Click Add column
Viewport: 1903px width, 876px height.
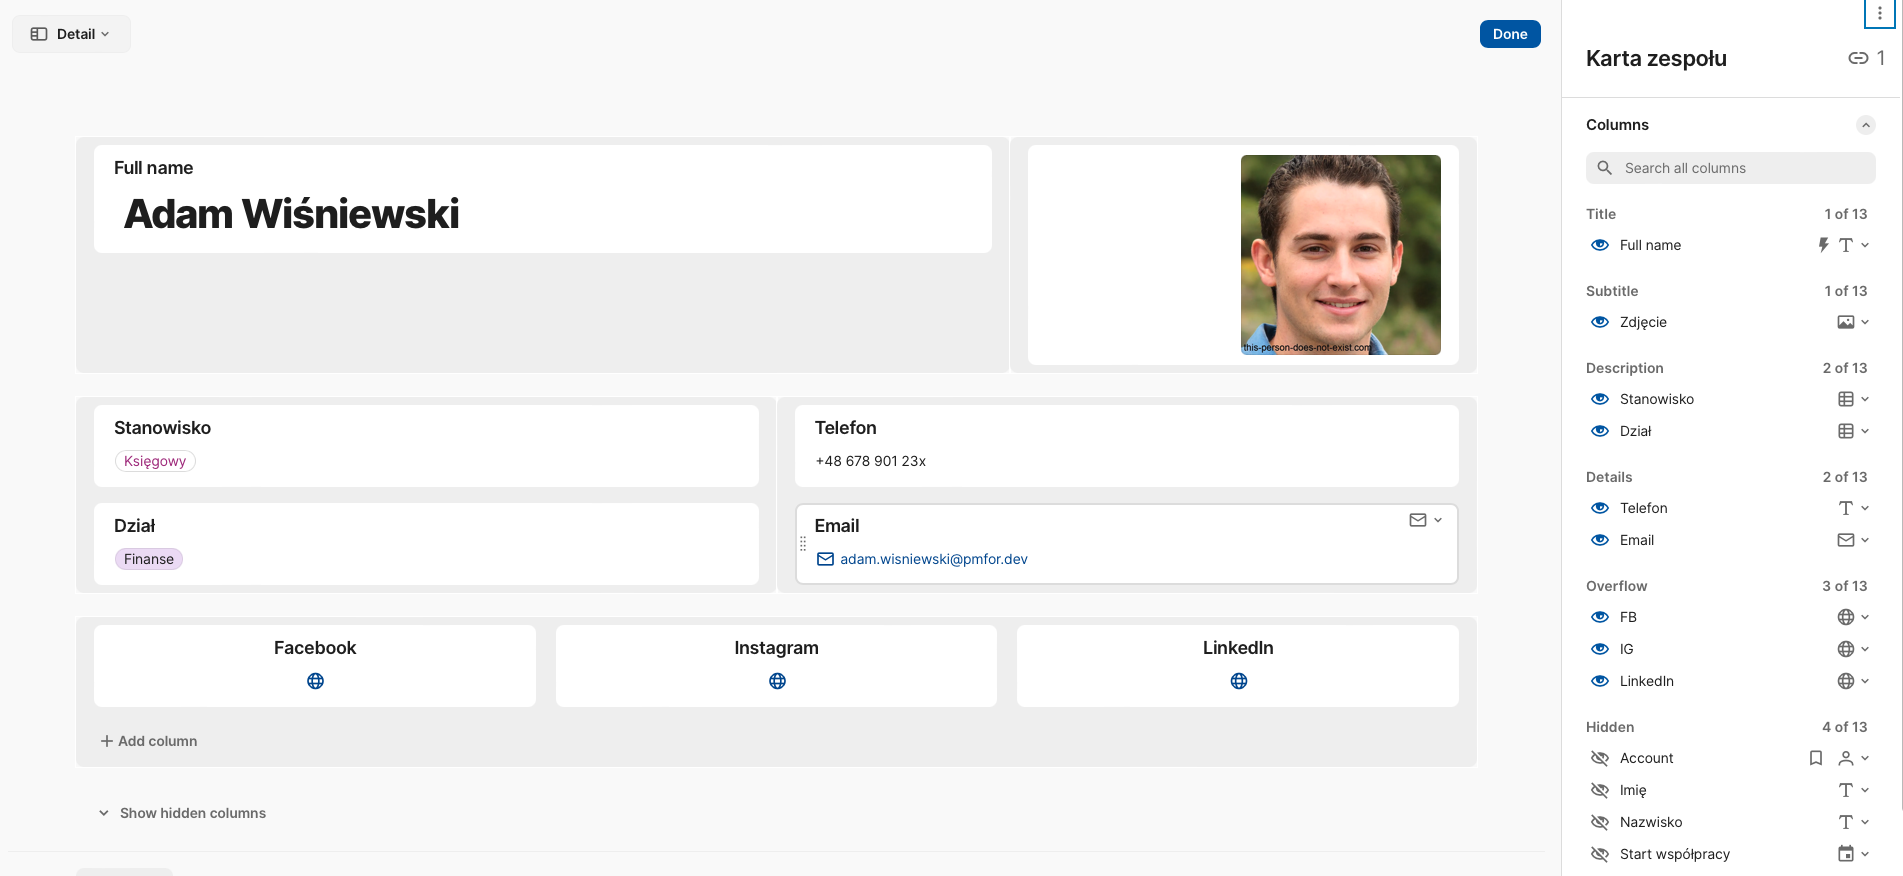[149, 741]
